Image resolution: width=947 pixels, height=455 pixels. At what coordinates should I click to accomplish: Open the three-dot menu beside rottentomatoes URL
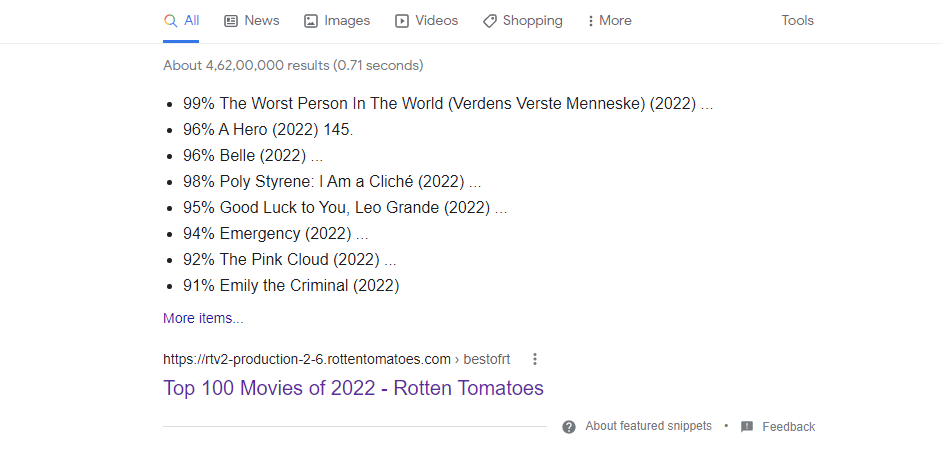(x=534, y=360)
